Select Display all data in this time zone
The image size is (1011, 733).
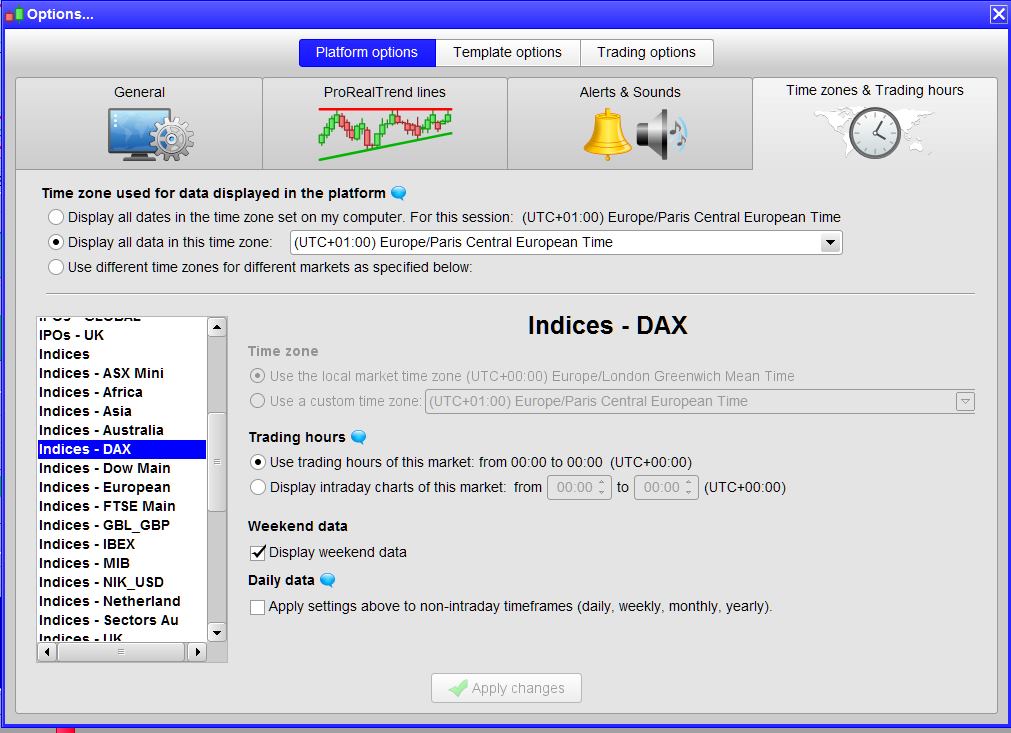point(56,242)
